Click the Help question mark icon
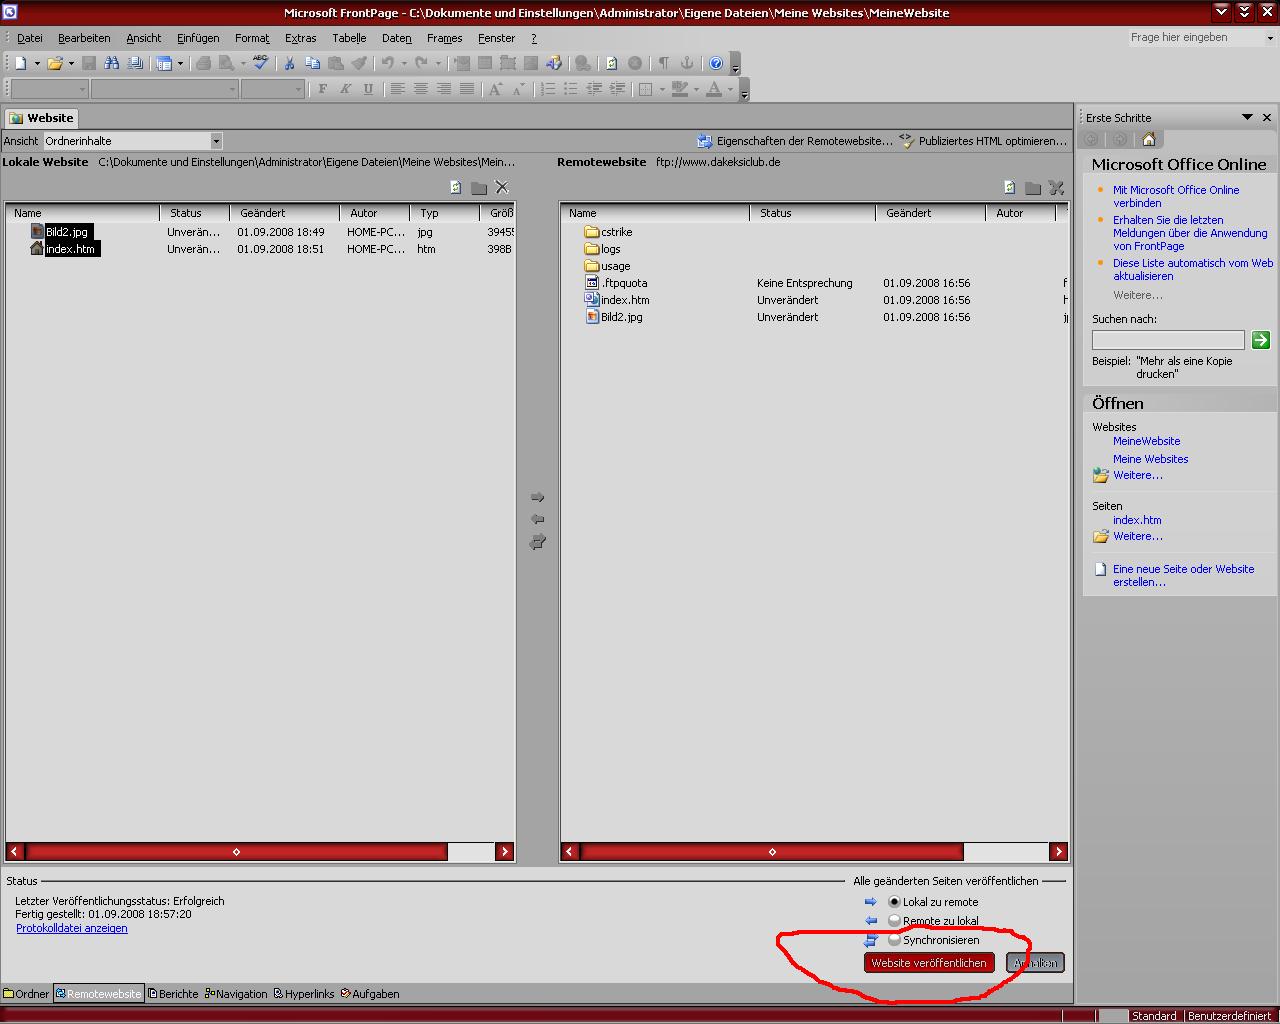The height and width of the screenshot is (1024, 1280). 716,63
